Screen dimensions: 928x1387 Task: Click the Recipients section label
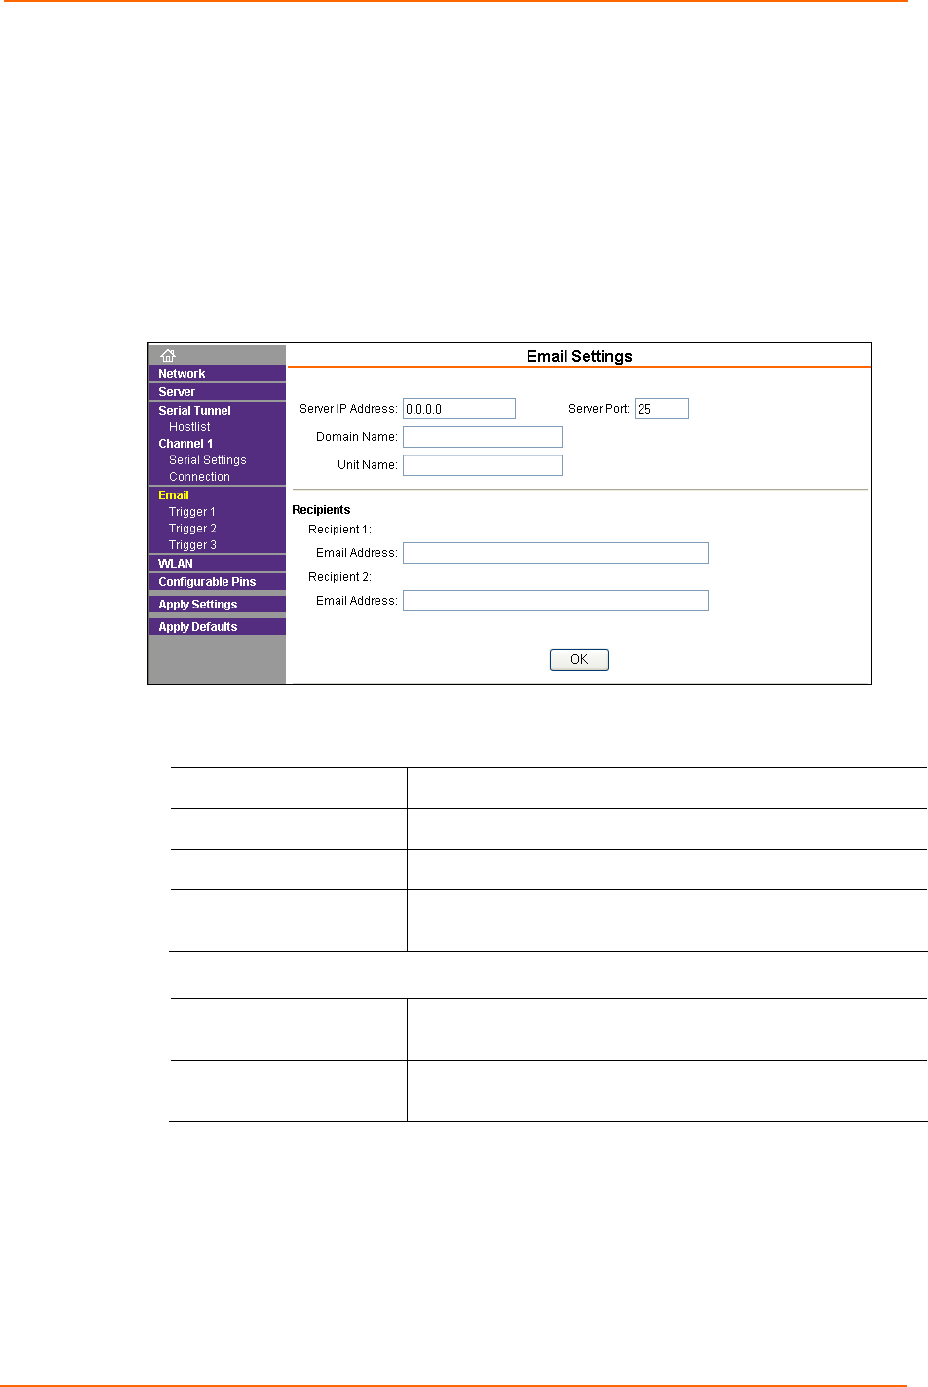tap(321, 510)
